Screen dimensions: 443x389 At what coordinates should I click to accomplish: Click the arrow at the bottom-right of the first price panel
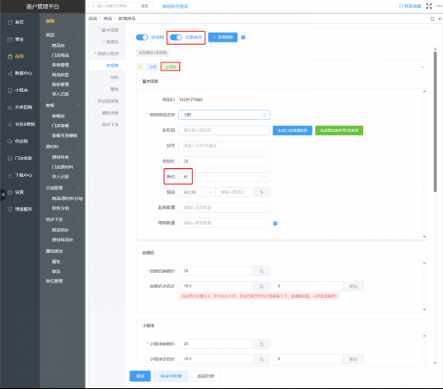coord(425,309)
